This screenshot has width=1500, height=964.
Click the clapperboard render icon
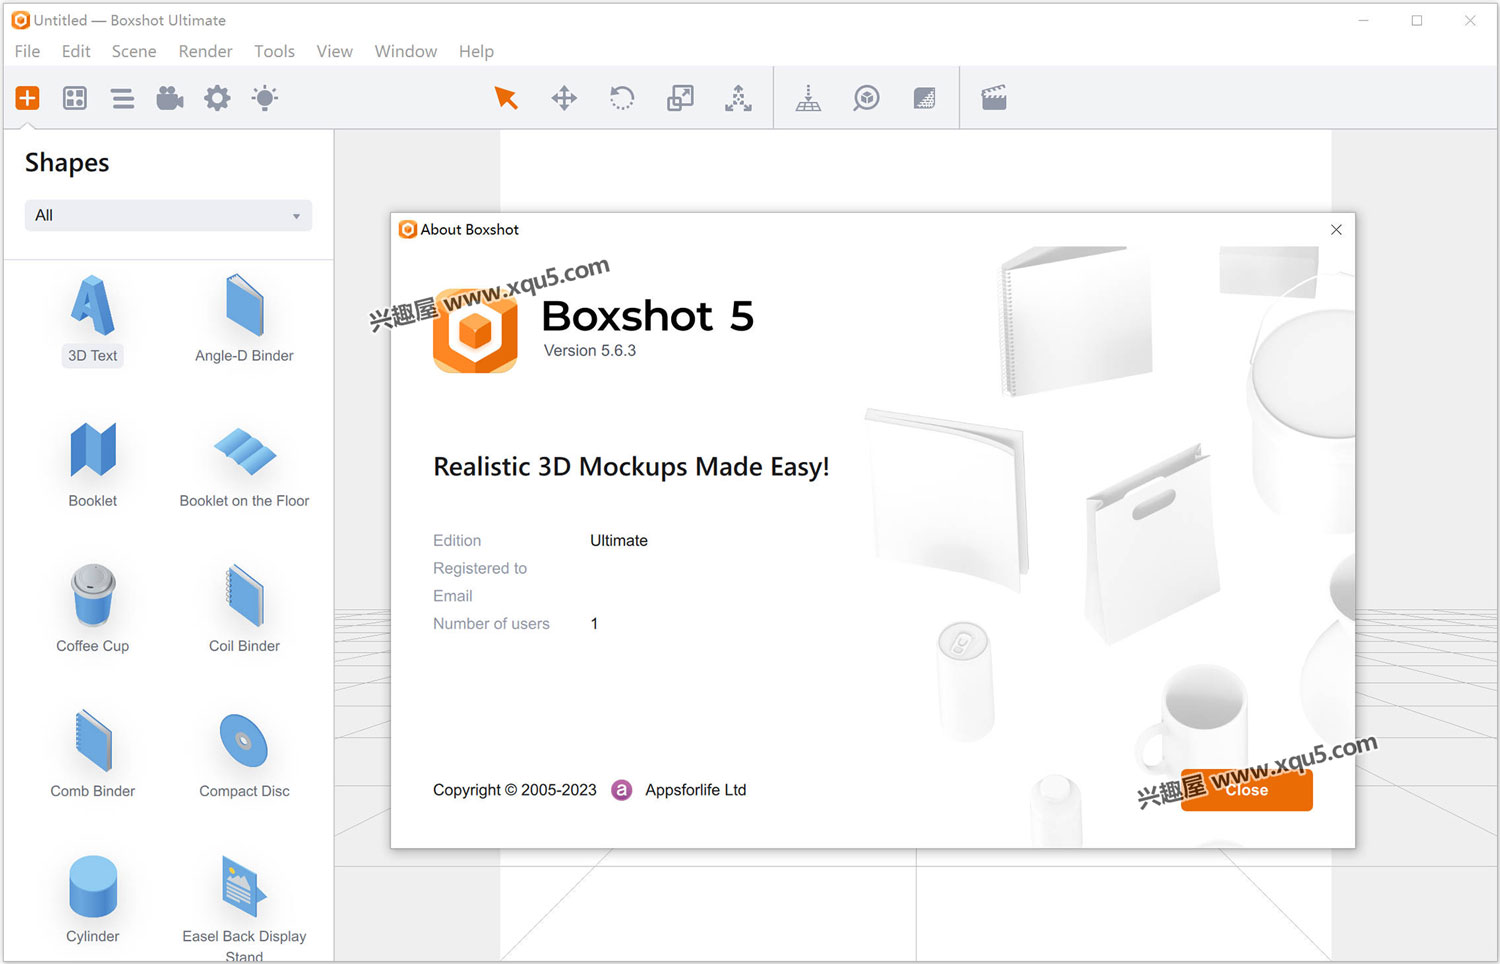point(994,98)
